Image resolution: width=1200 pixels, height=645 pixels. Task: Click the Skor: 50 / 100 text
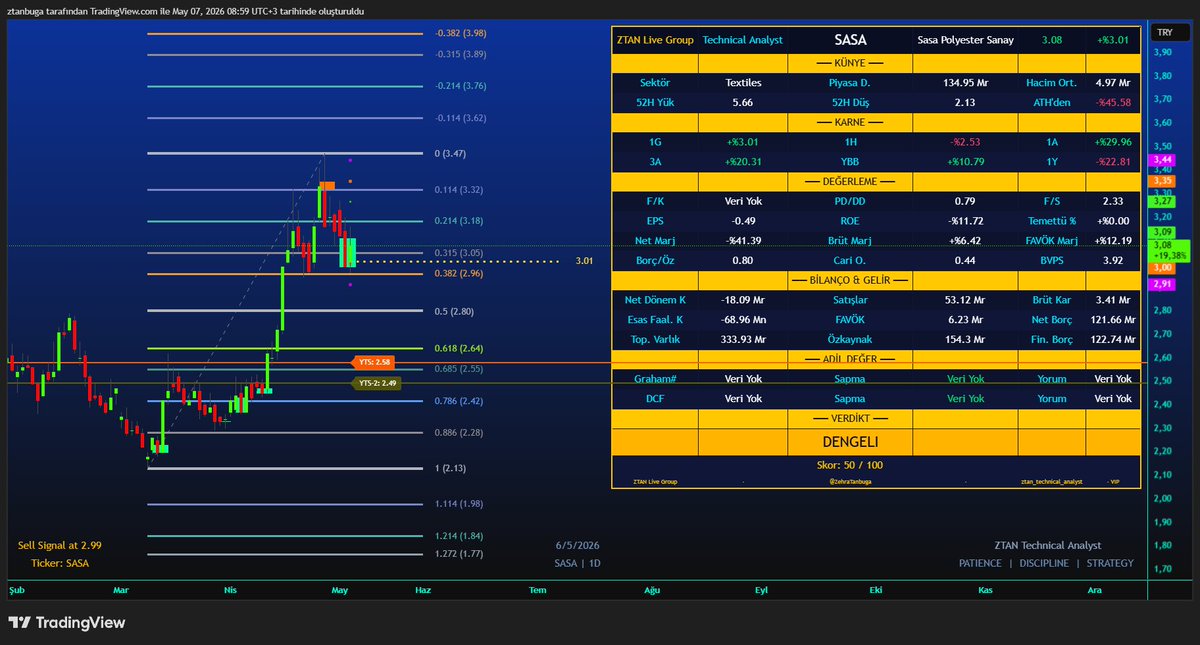click(849, 465)
